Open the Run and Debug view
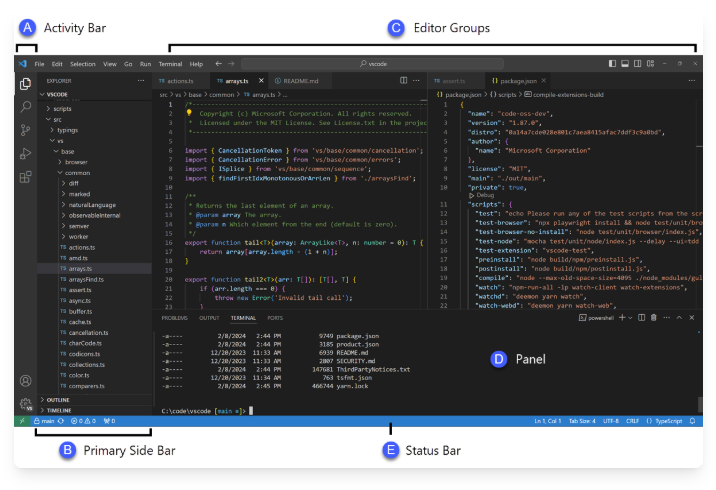Screen dimensions: 716x490 pos(26,154)
